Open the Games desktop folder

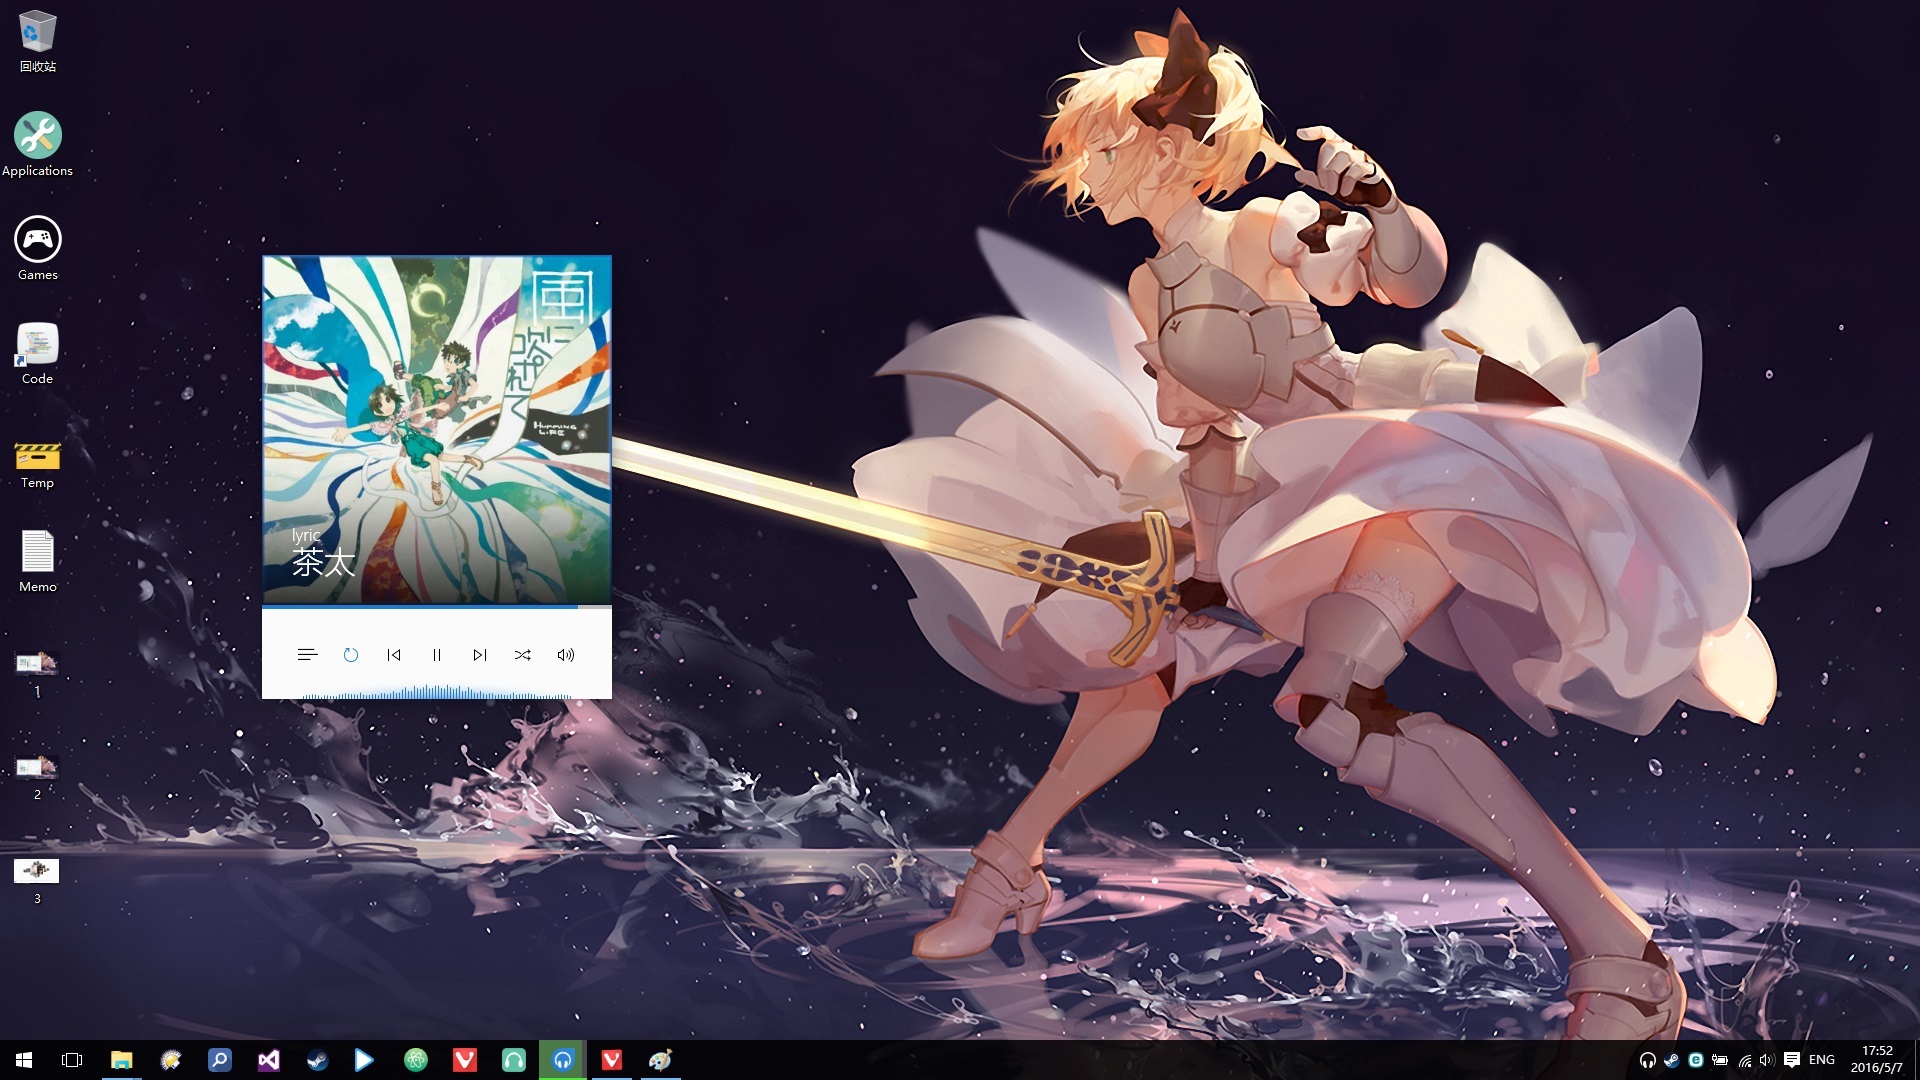[37, 241]
